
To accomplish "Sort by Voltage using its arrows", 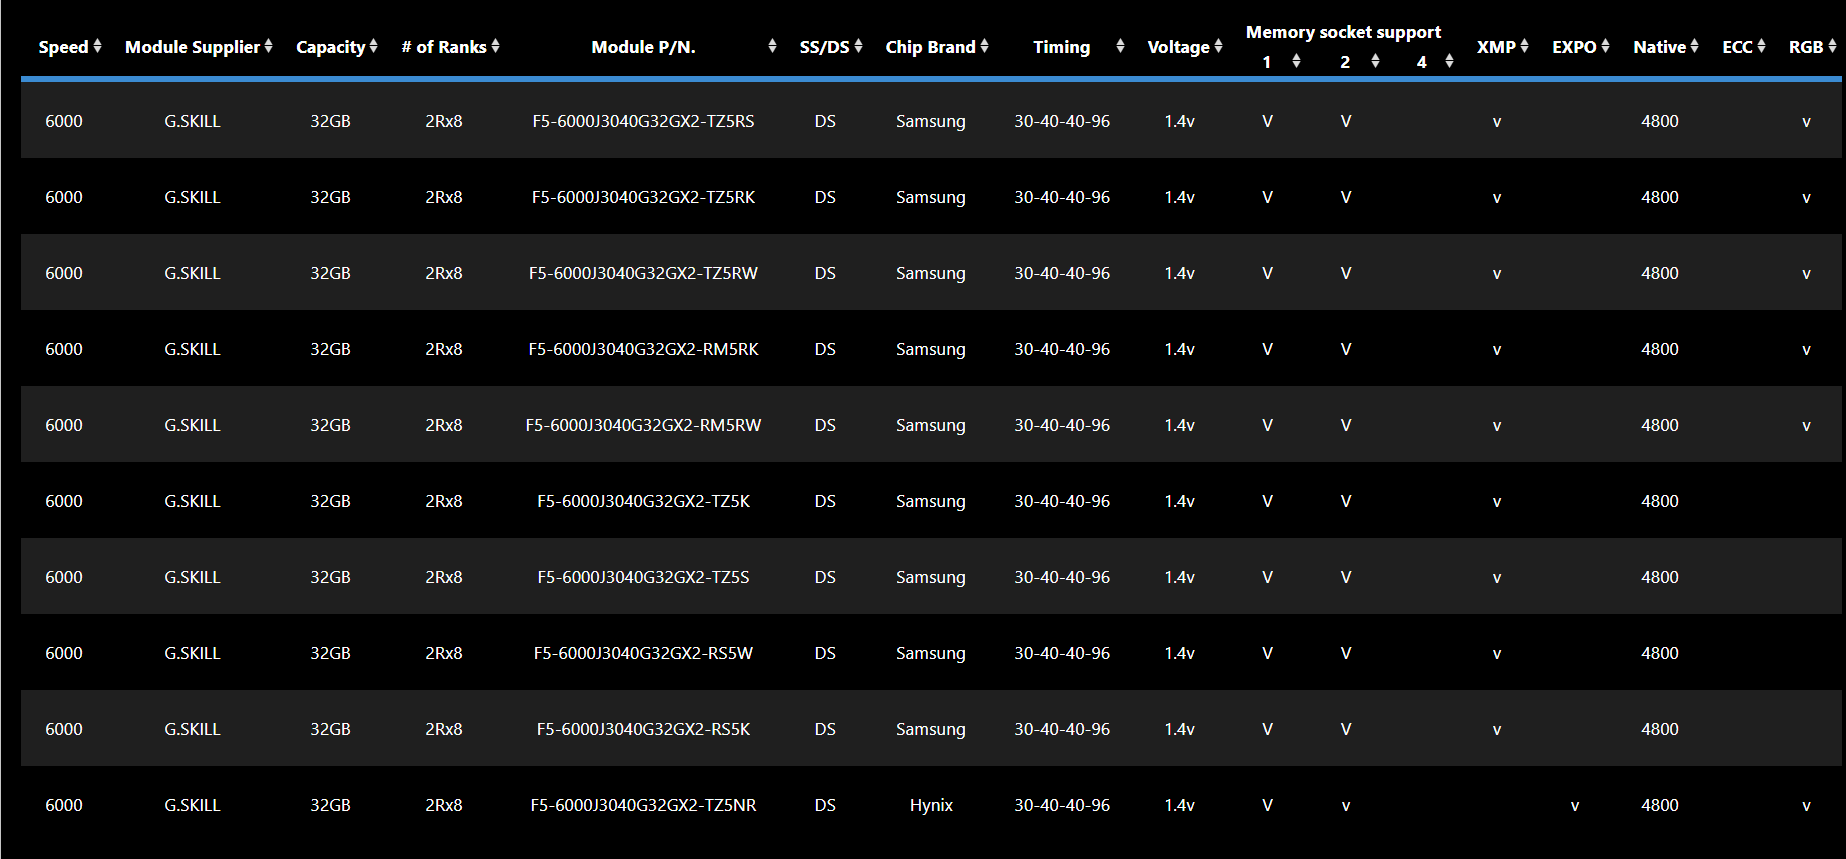I will (1218, 46).
